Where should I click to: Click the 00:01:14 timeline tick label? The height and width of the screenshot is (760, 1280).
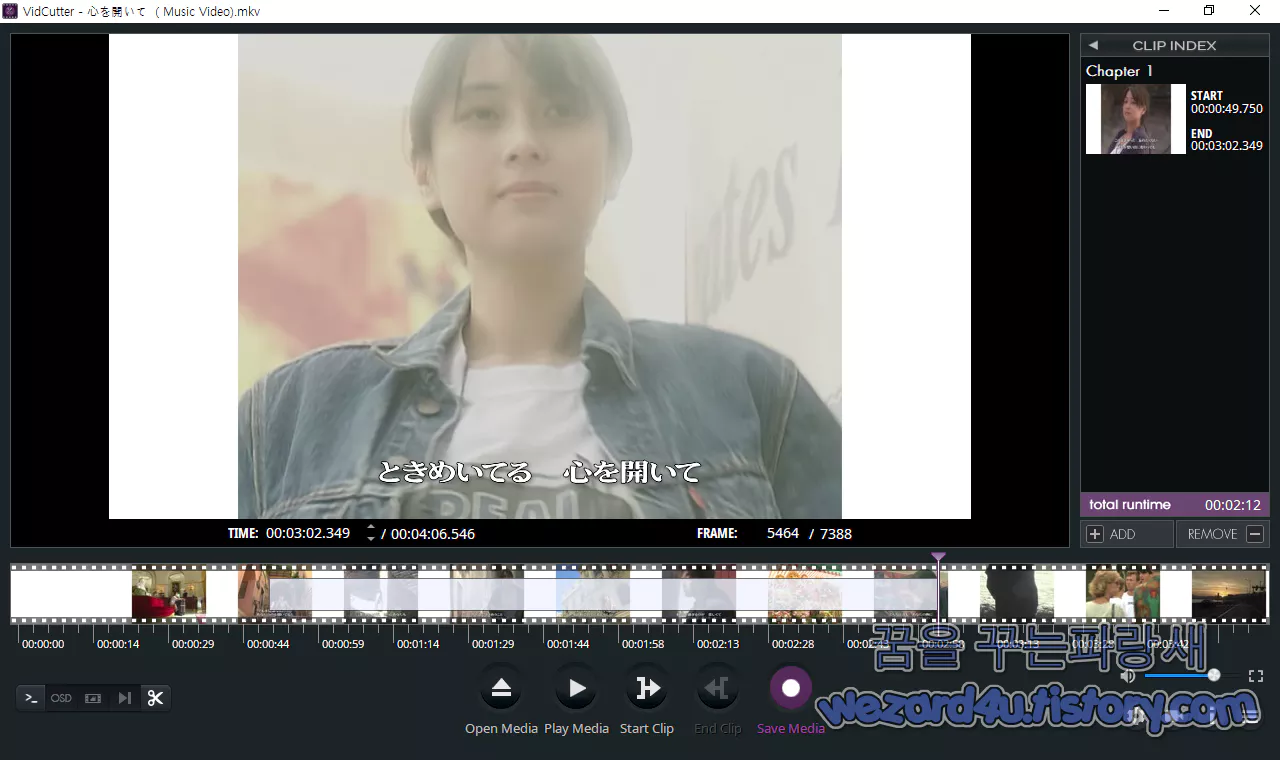(x=418, y=644)
